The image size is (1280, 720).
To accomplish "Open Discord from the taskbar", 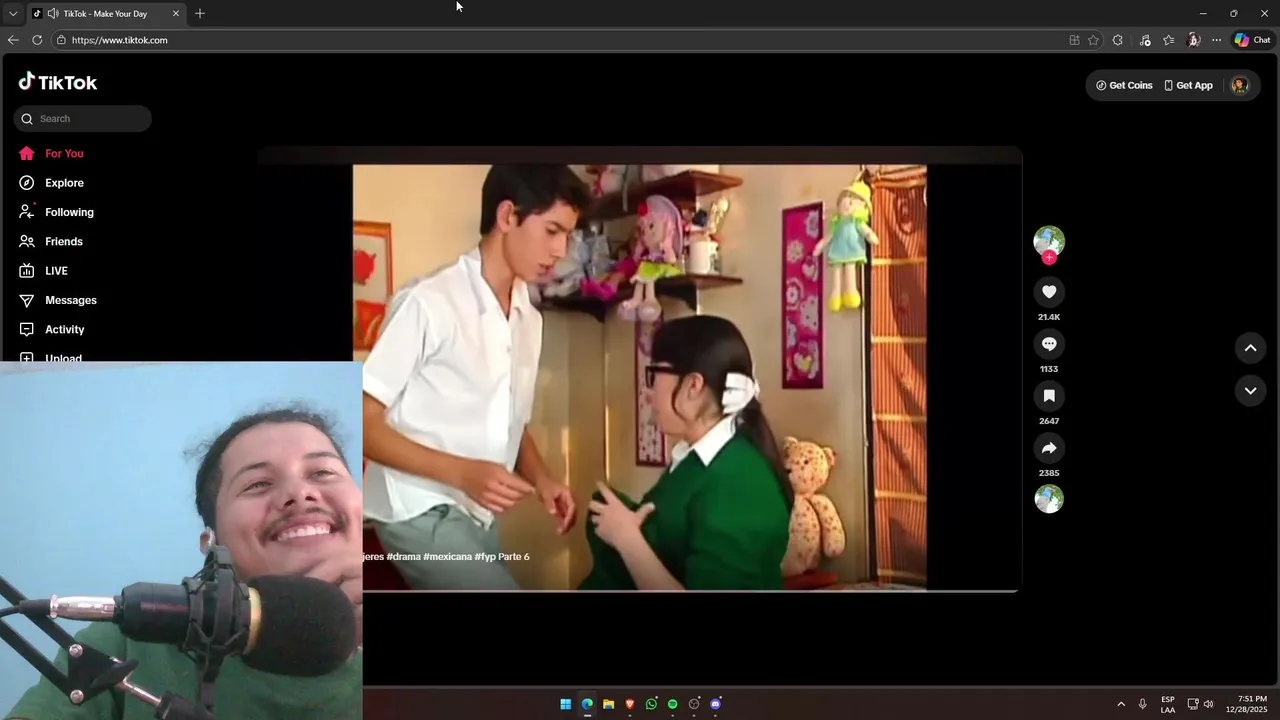I will (x=716, y=704).
